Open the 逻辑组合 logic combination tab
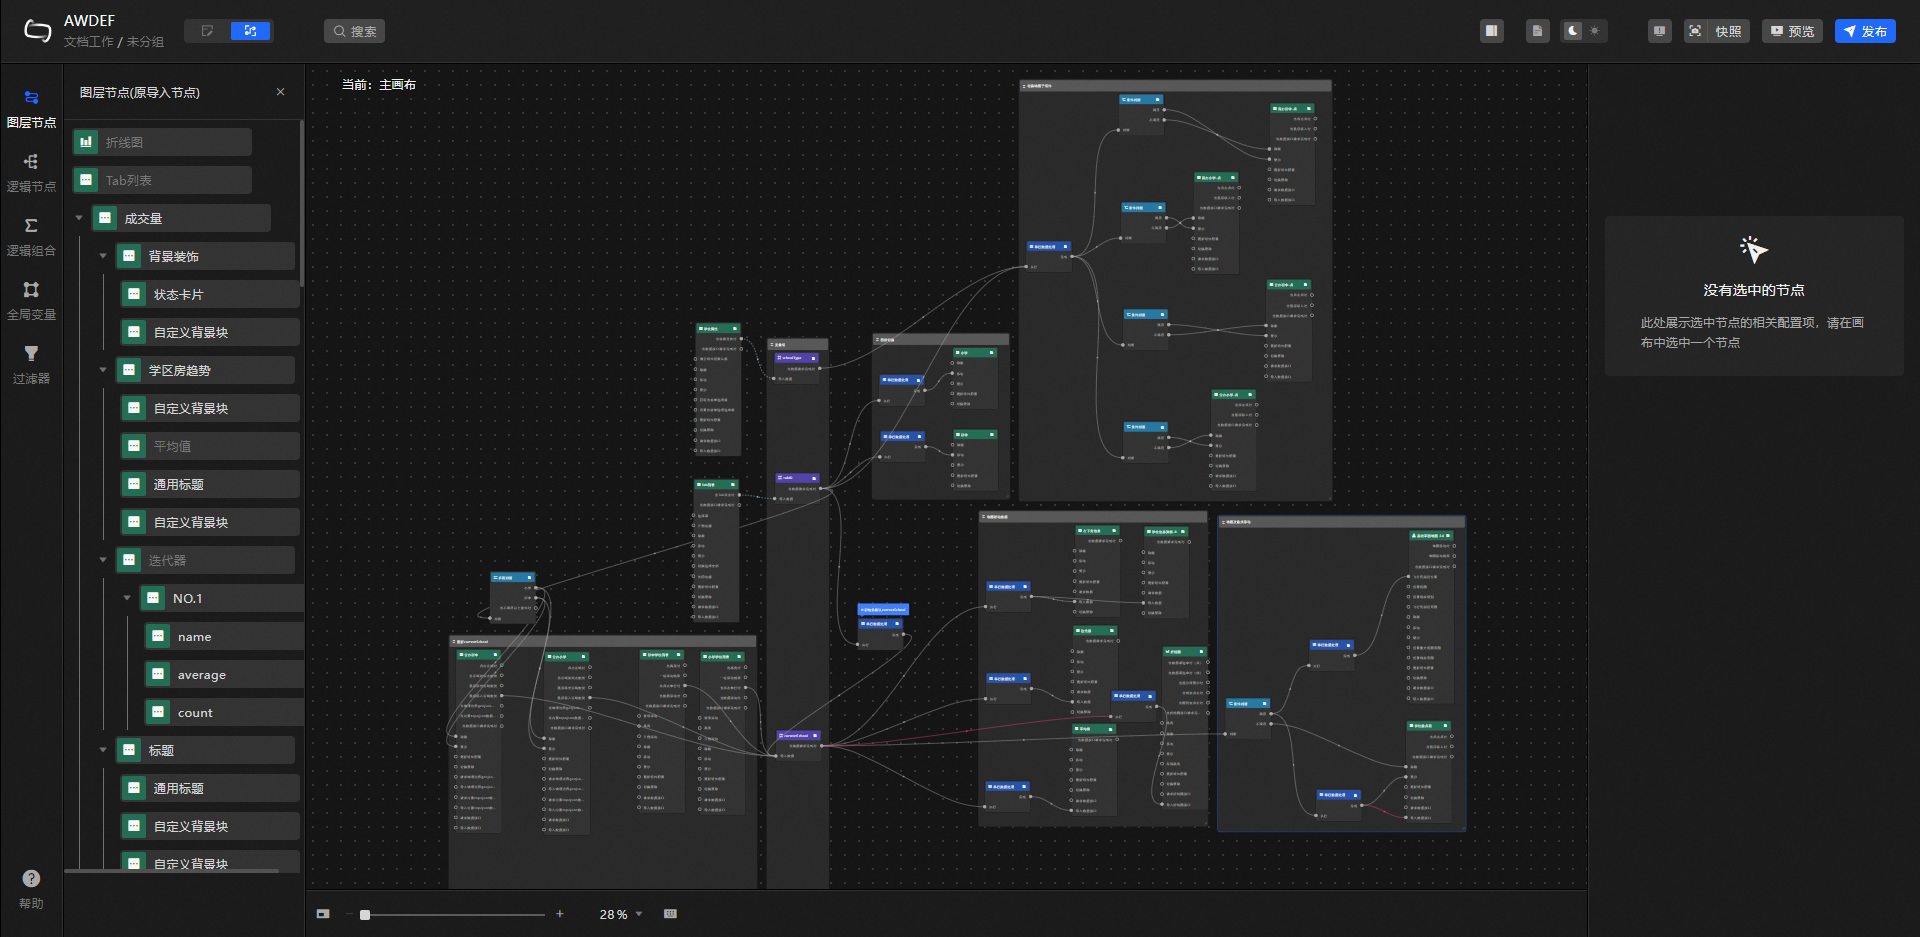Screen dimensions: 1920x937 pyautogui.click(x=31, y=236)
